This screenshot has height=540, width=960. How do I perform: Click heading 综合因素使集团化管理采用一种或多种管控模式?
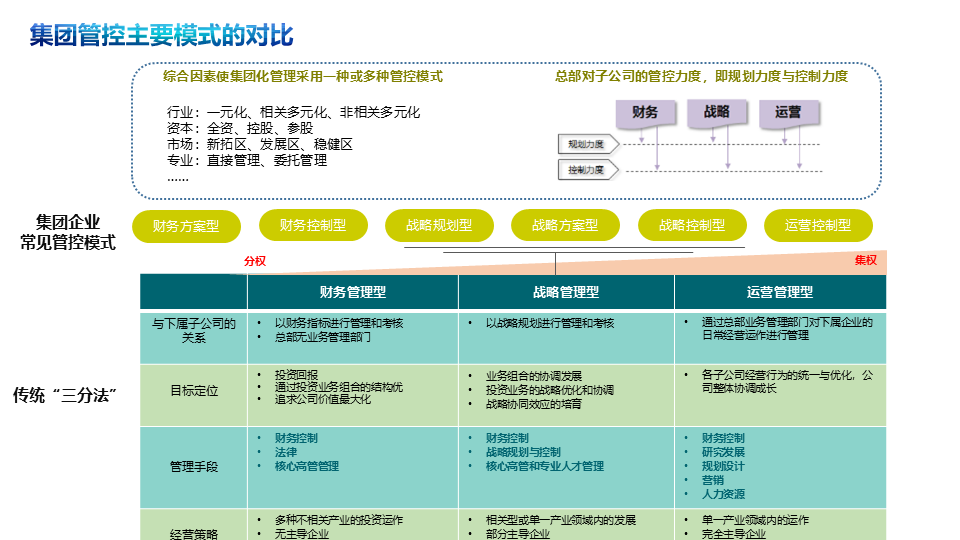coord(302,77)
